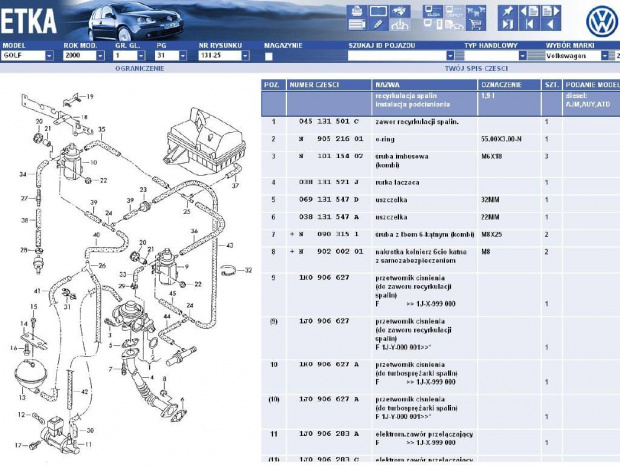Click the OGRANICZENIE link

140,68
